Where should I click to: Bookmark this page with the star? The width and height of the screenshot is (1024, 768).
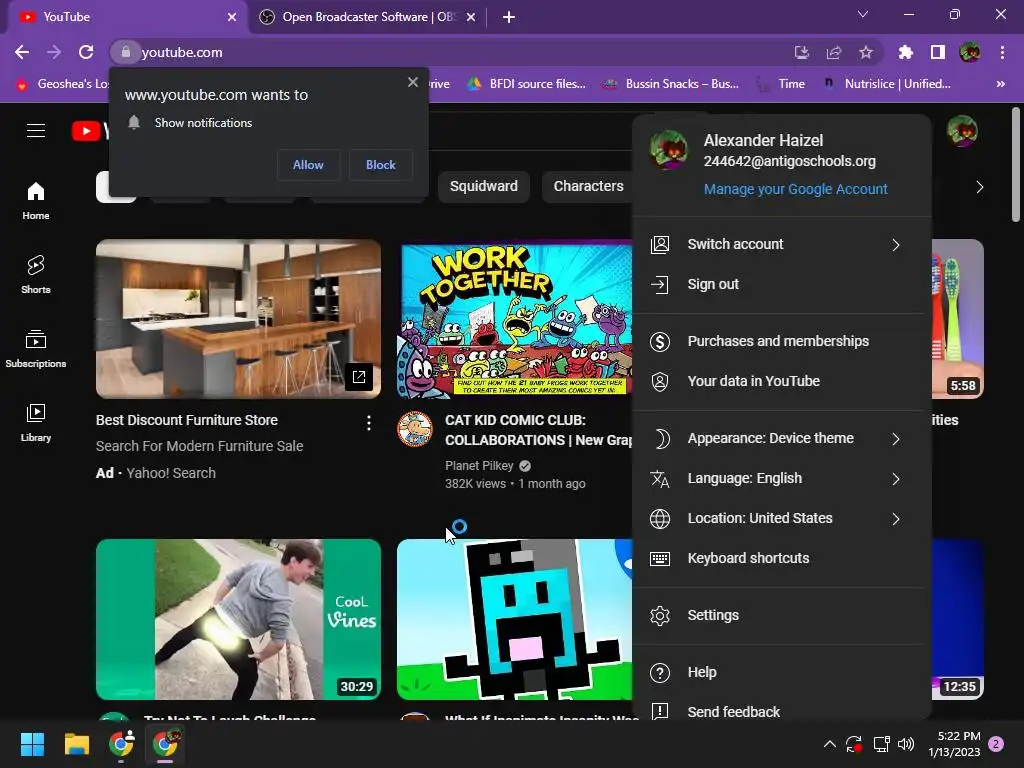[x=866, y=52]
